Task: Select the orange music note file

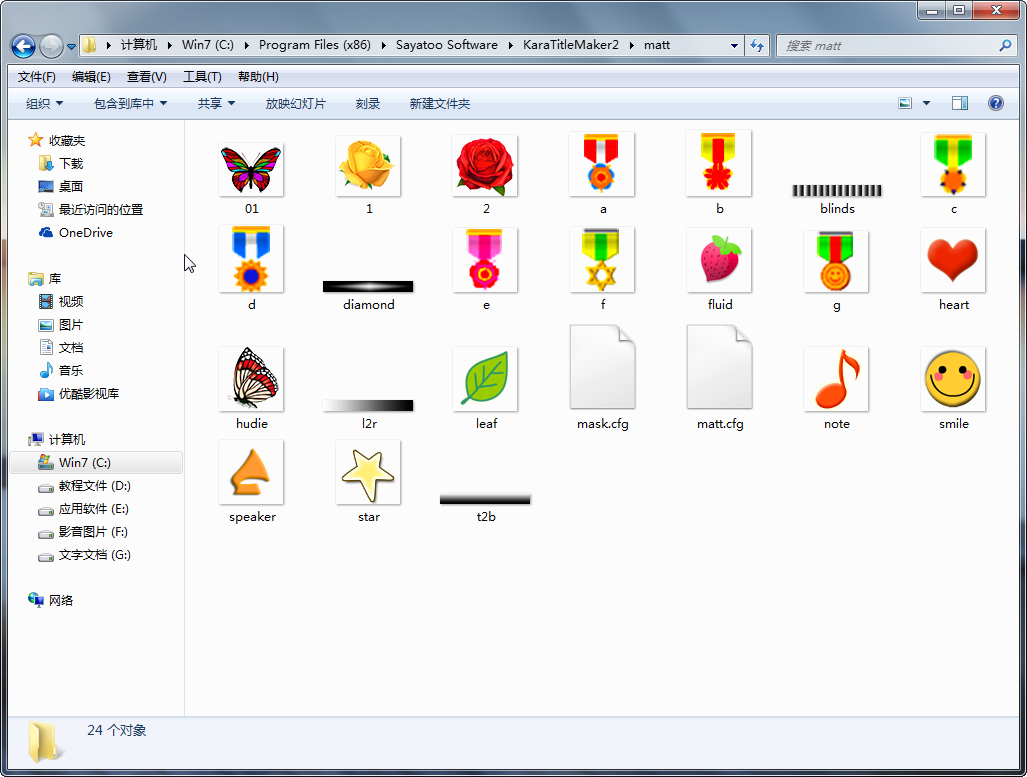Action: [836, 380]
